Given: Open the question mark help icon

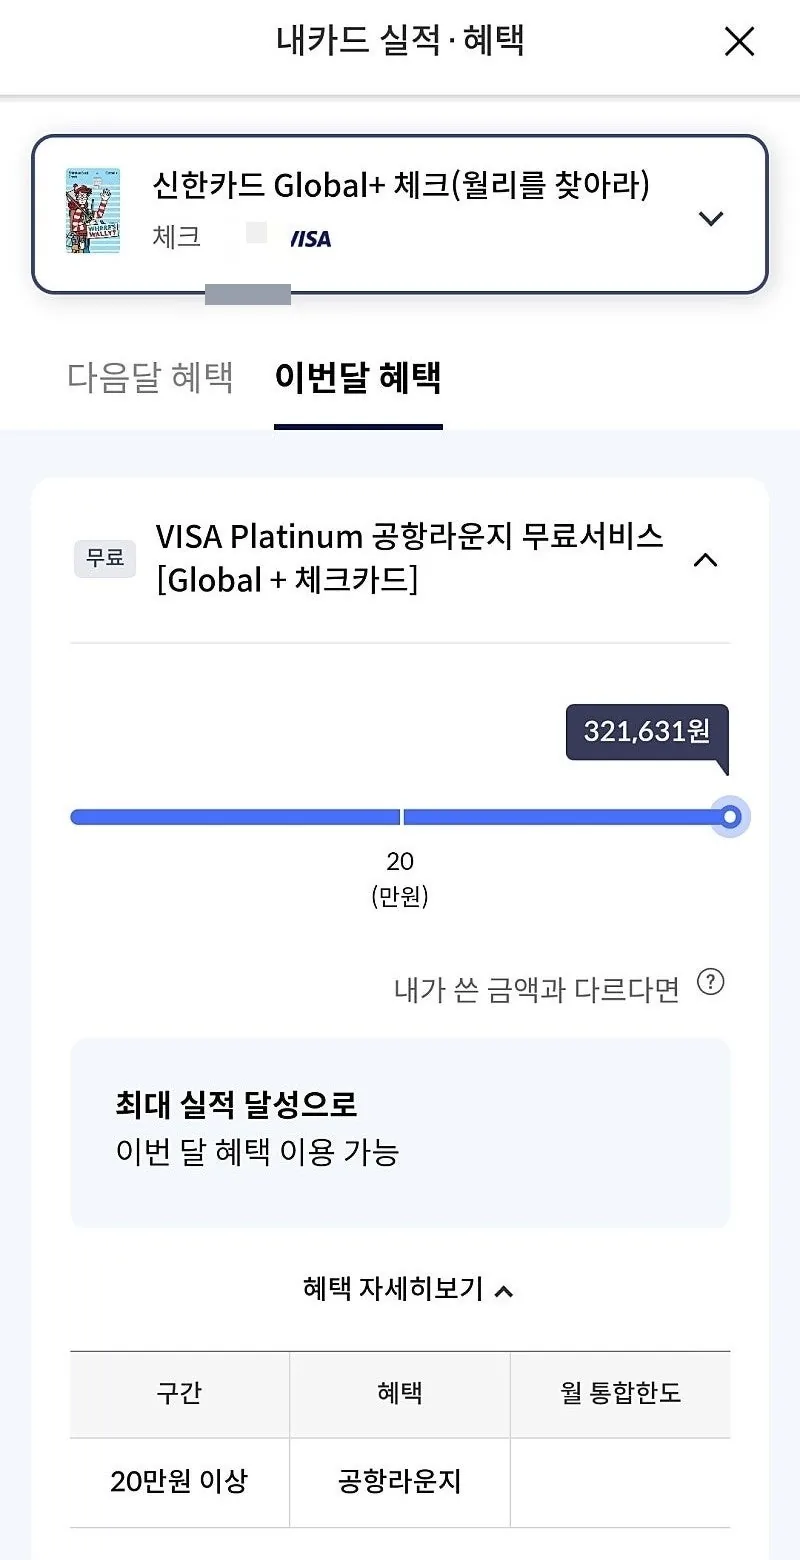Looking at the screenshot, I should [x=710, y=982].
